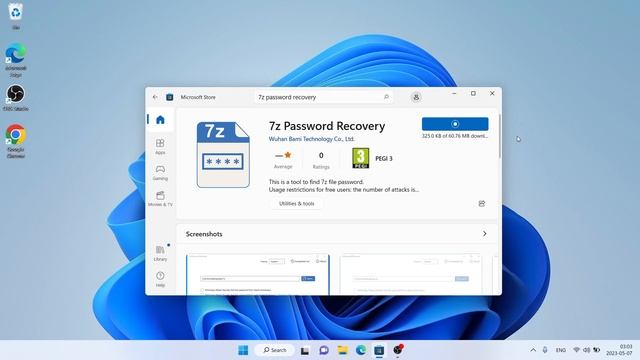Open Chat app on taskbar

[324, 350]
